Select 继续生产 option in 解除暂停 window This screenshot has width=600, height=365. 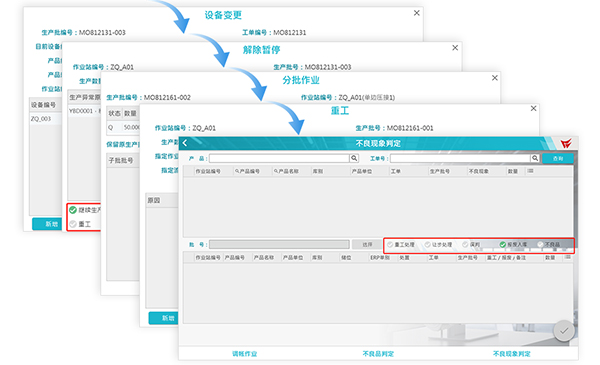click(x=85, y=210)
